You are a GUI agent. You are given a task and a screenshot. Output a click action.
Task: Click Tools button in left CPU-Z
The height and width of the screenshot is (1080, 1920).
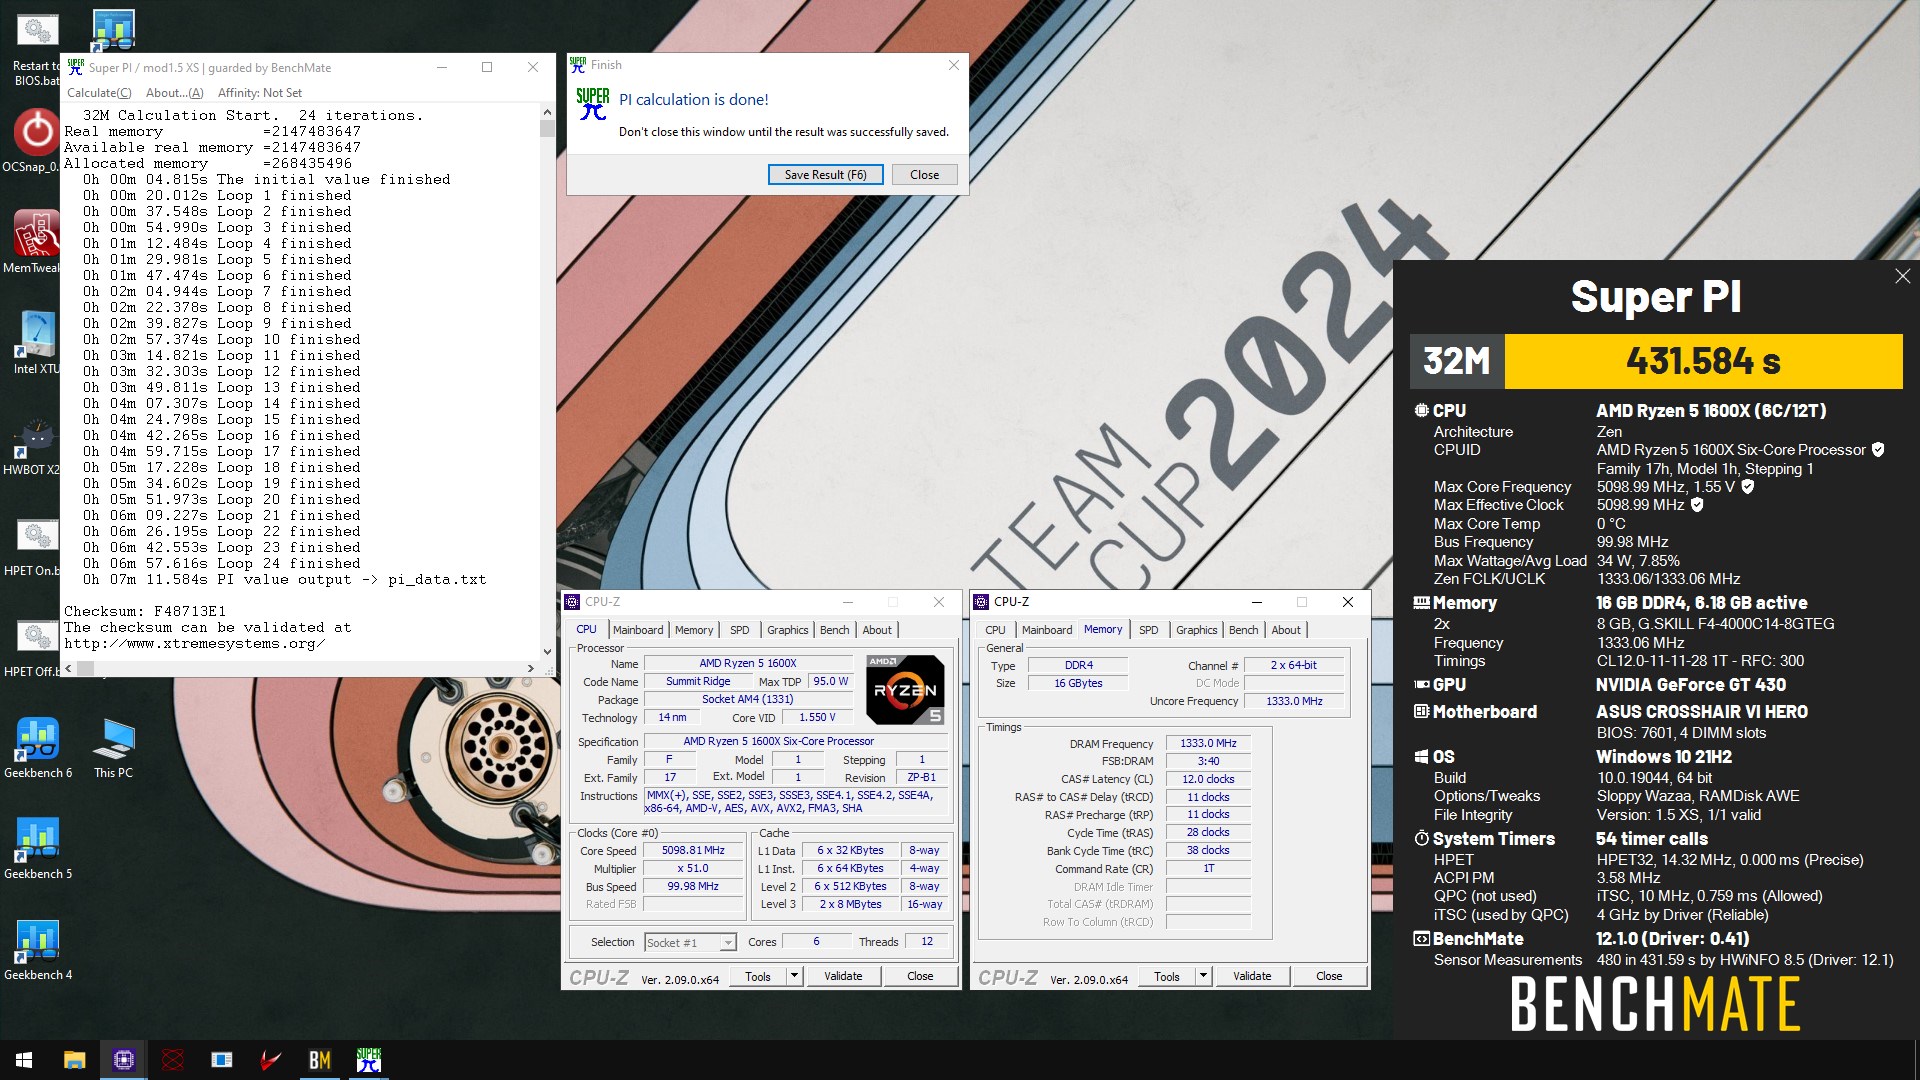(x=758, y=976)
